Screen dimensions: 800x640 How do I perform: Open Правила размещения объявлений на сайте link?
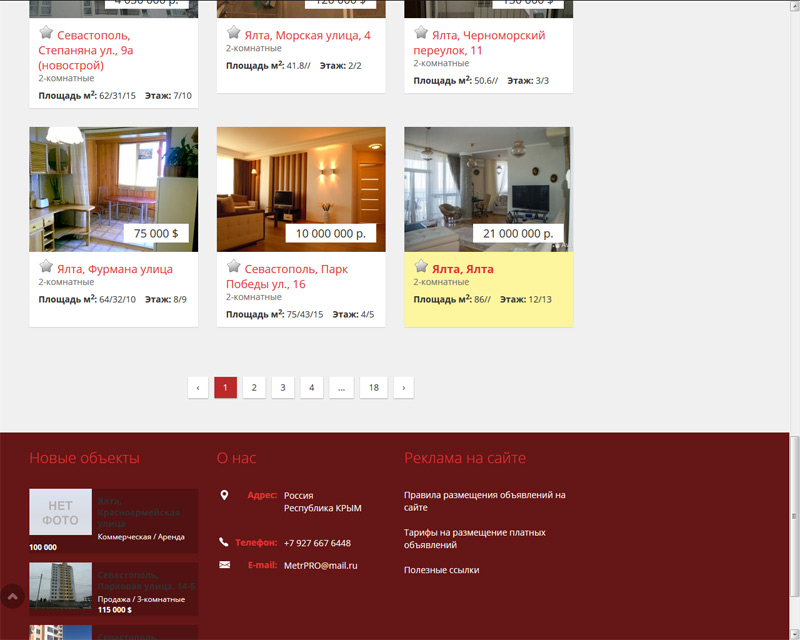point(484,501)
